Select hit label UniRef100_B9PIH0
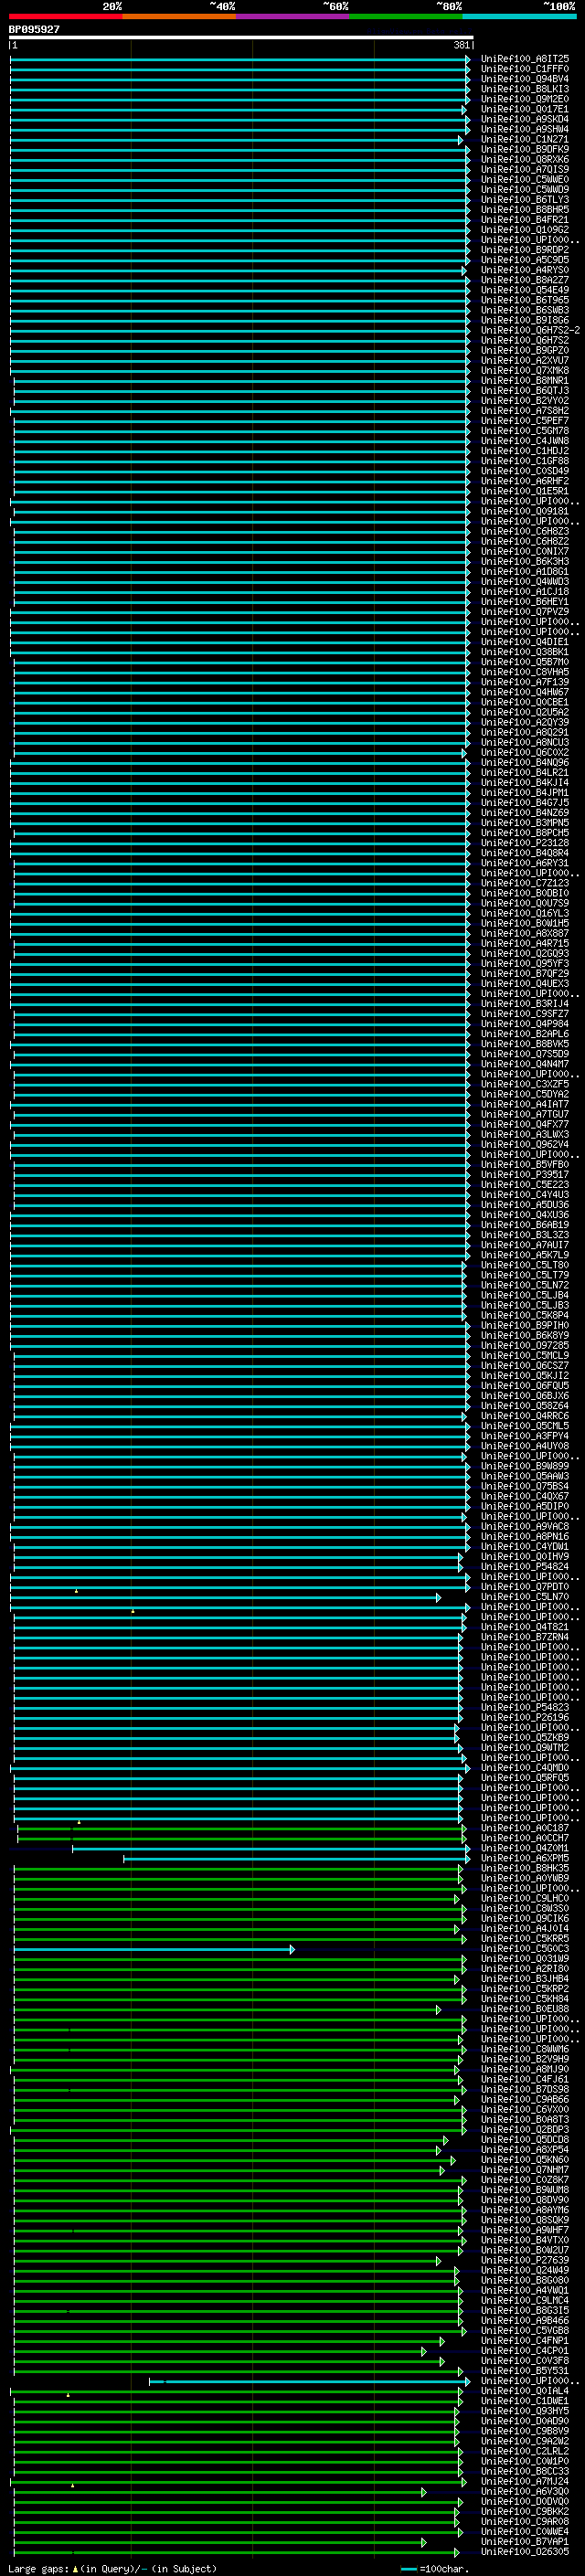Screen dimensions: 585x2576 pos(524,1325)
